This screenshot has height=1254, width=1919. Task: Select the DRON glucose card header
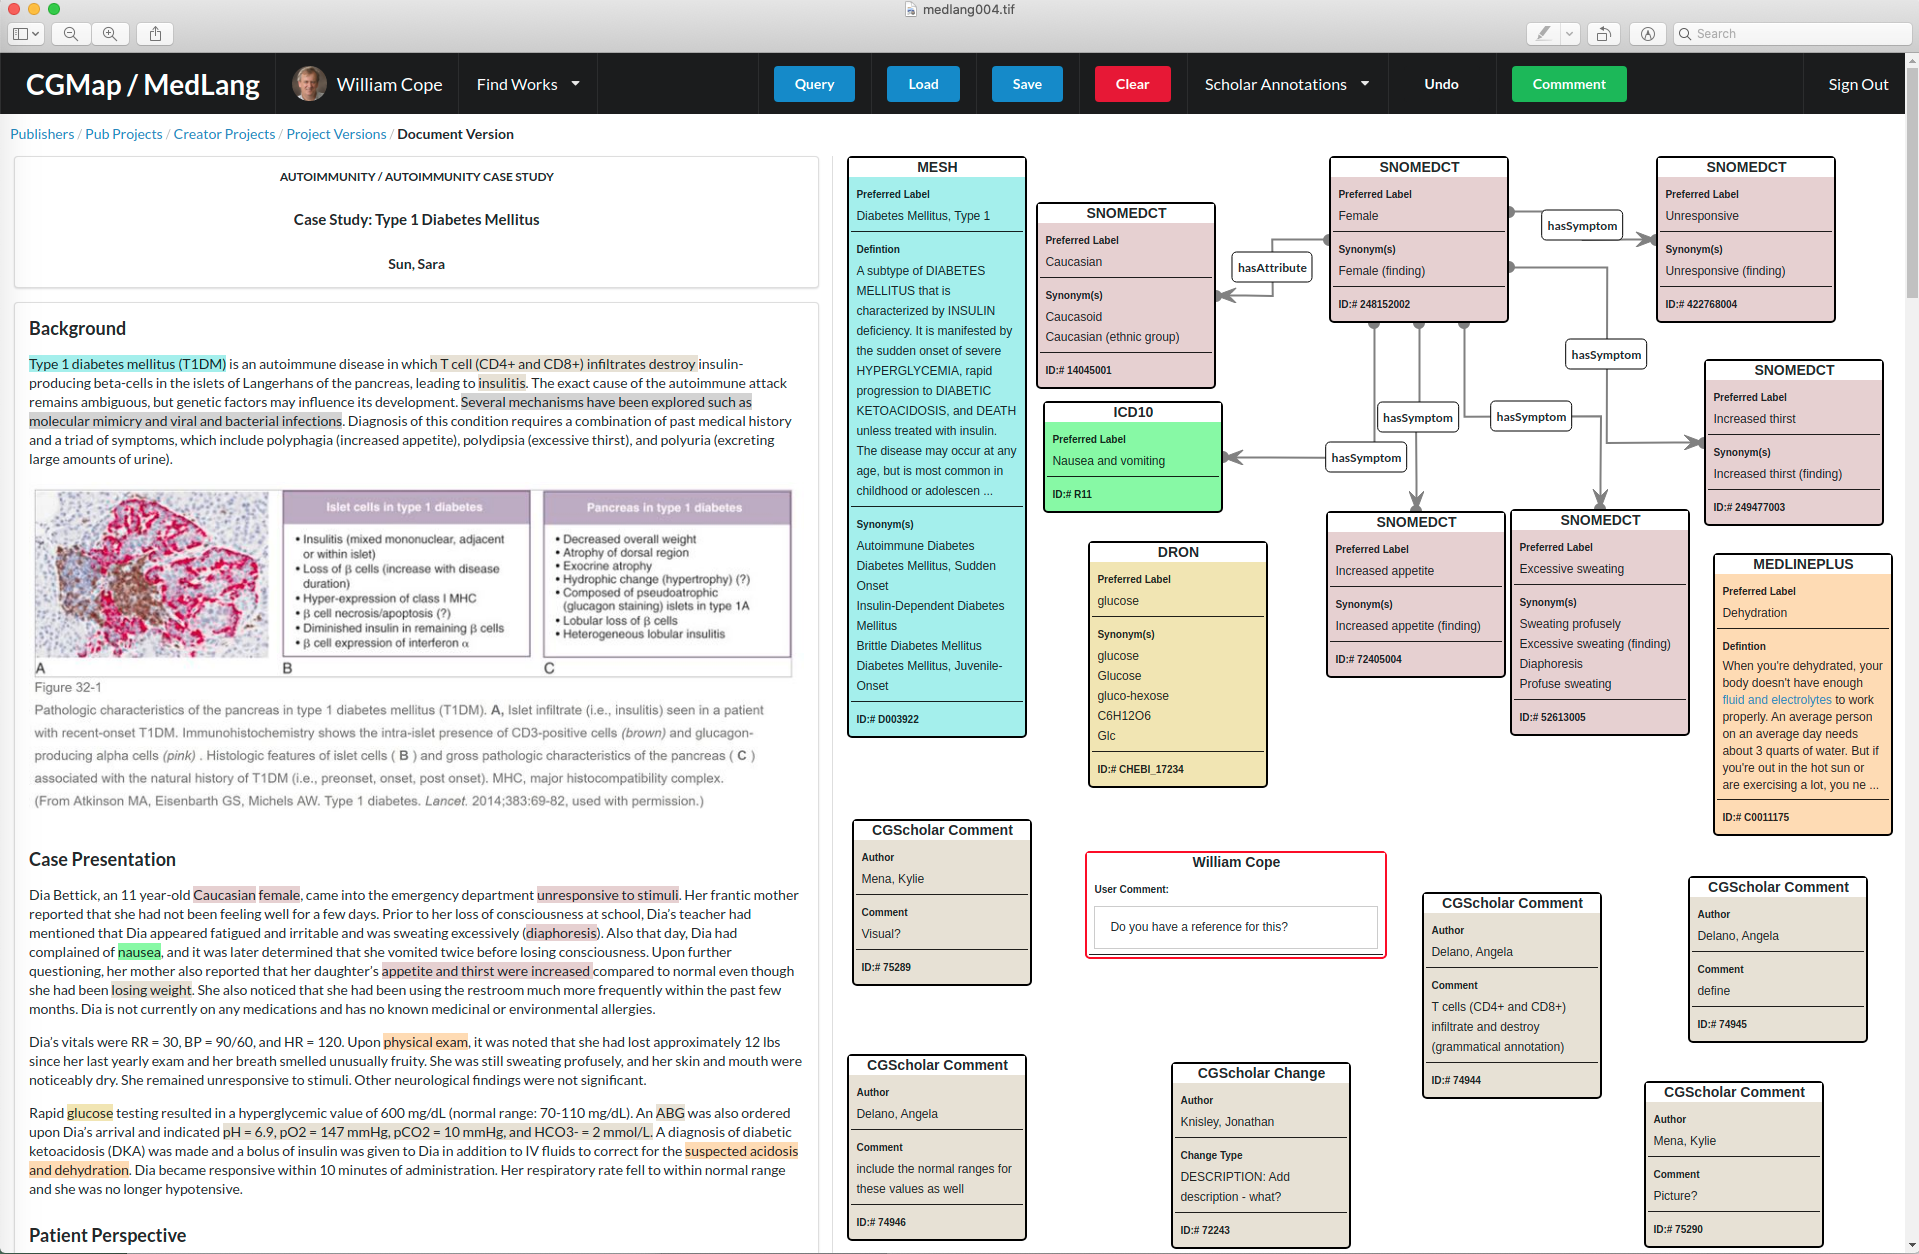(x=1178, y=552)
